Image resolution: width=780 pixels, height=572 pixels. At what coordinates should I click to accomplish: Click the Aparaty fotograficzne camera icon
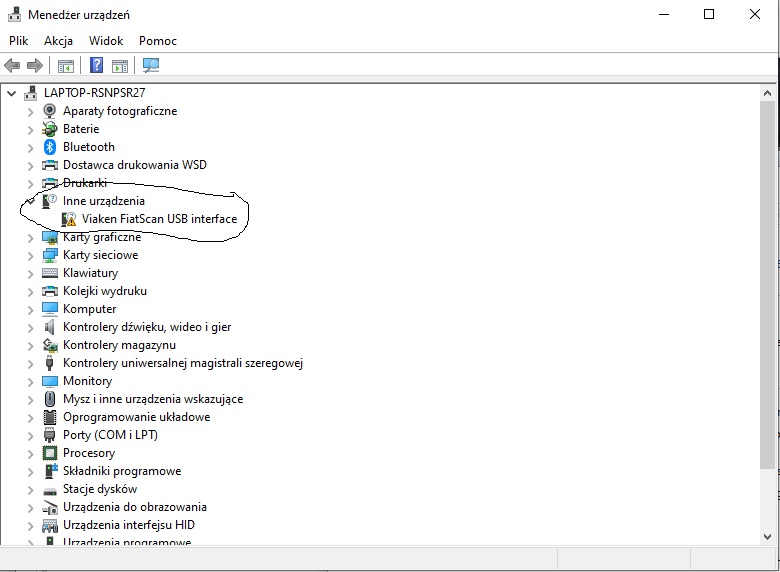tap(50, 110)
